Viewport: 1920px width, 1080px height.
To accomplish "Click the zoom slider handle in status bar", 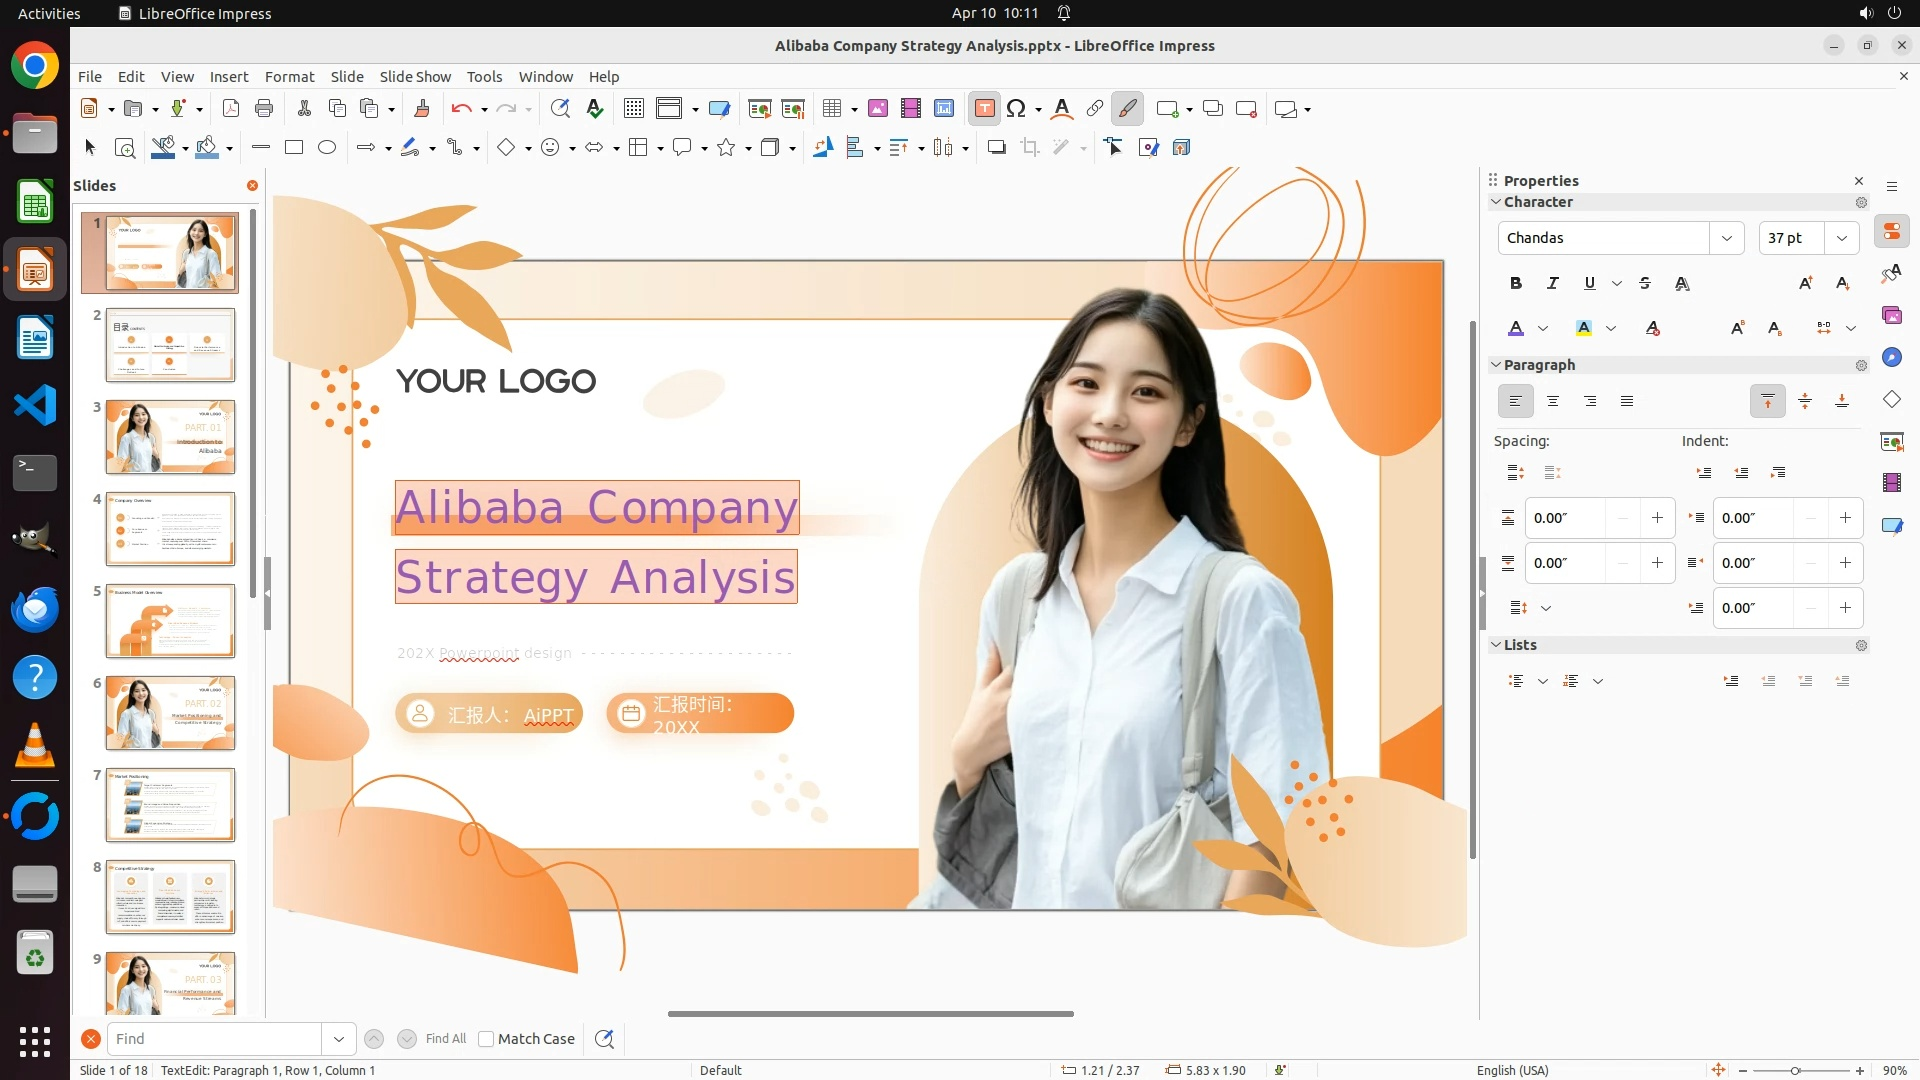I will [1795, 1071].
